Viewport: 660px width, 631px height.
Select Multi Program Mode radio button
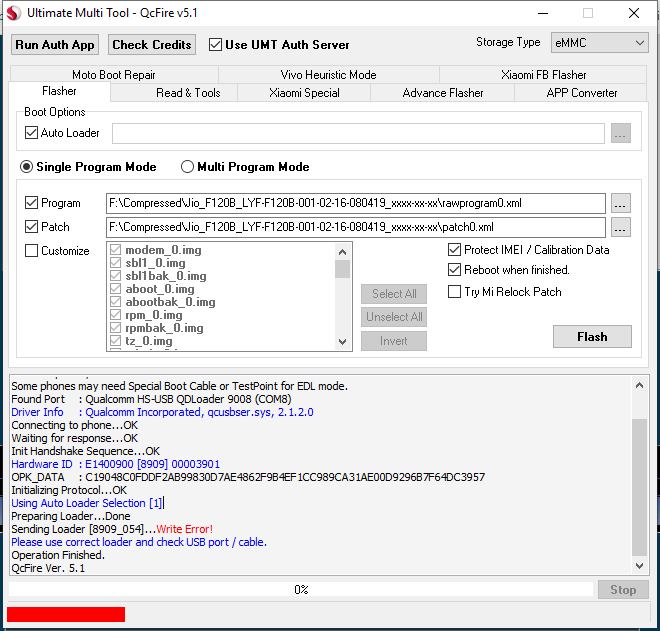point(187,167)
